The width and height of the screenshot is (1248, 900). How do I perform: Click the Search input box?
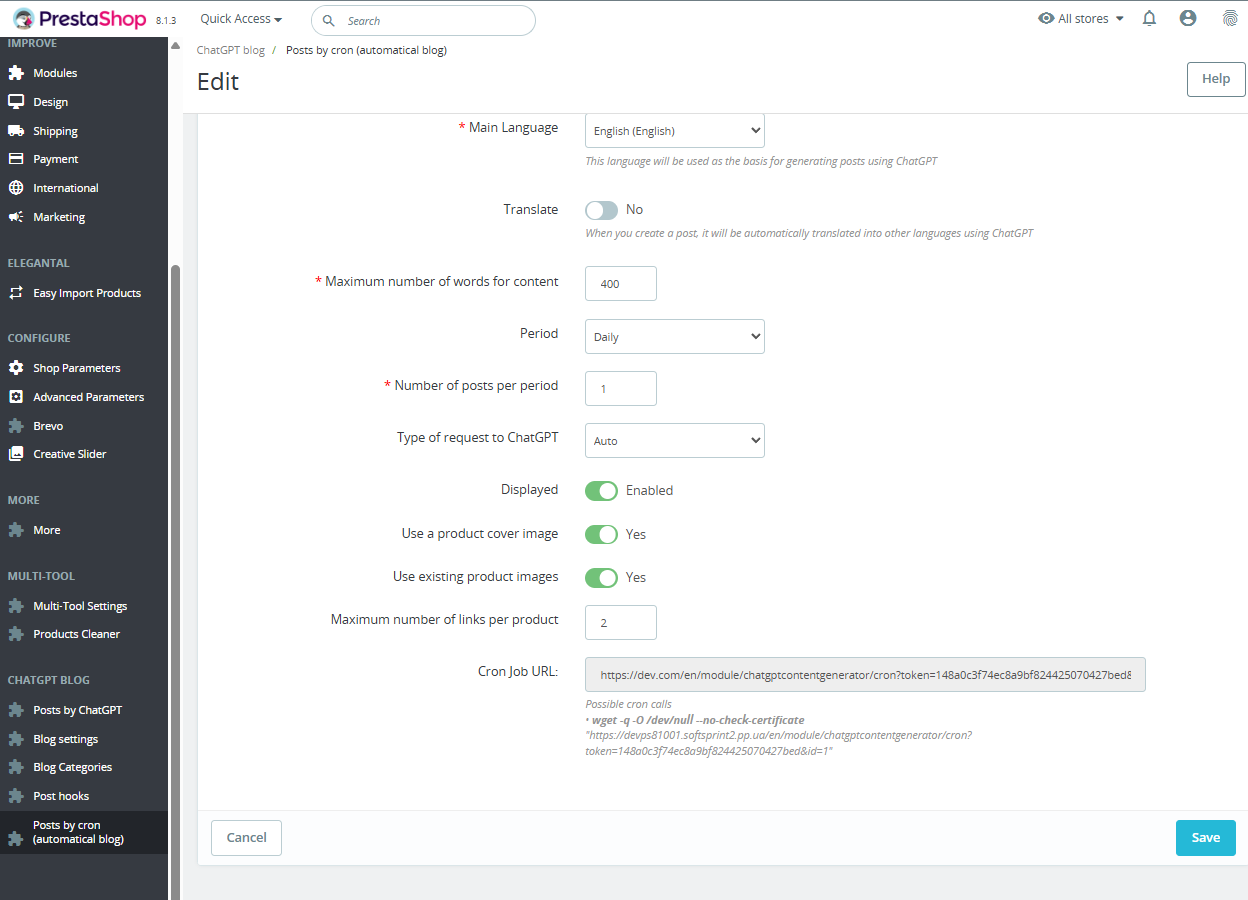(423, 21)
